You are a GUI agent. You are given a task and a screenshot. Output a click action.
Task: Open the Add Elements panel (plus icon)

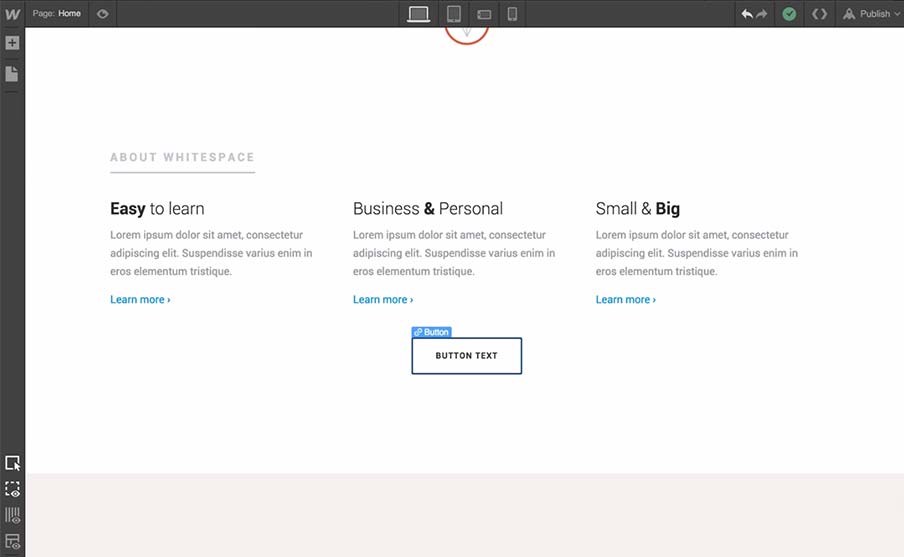12,44
